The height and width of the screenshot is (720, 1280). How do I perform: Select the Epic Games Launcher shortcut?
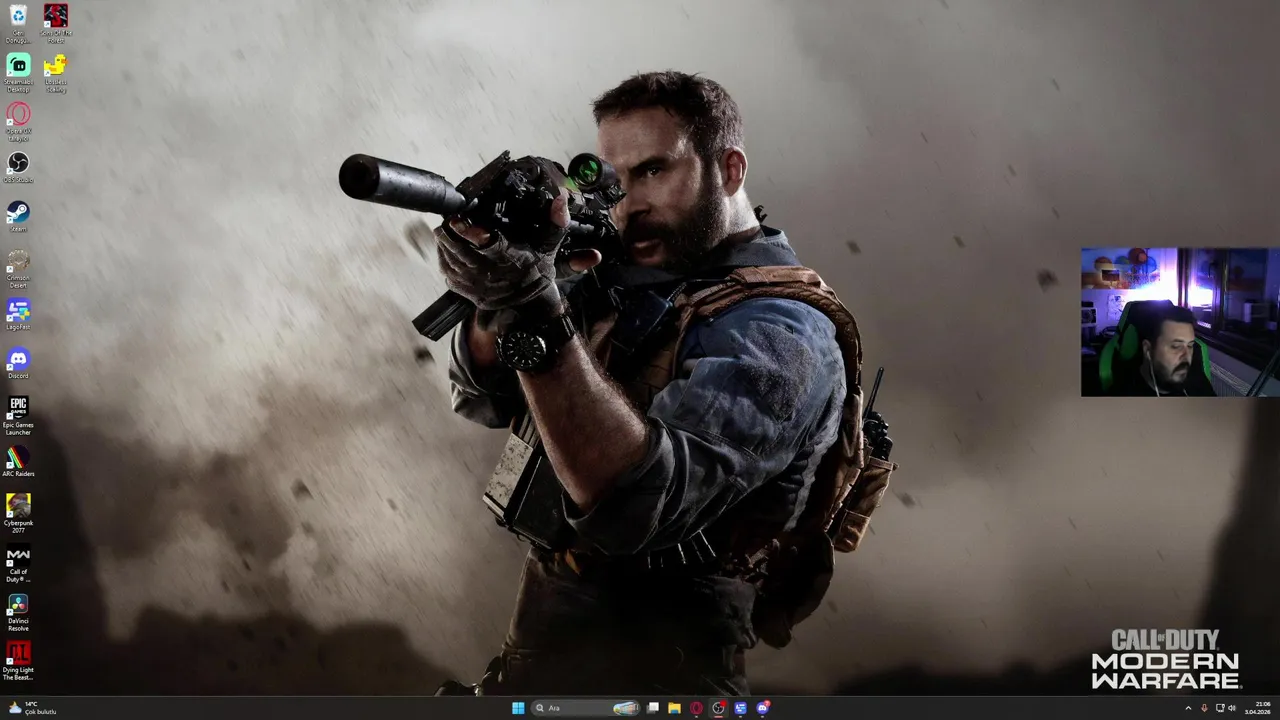tap(18, 415)
